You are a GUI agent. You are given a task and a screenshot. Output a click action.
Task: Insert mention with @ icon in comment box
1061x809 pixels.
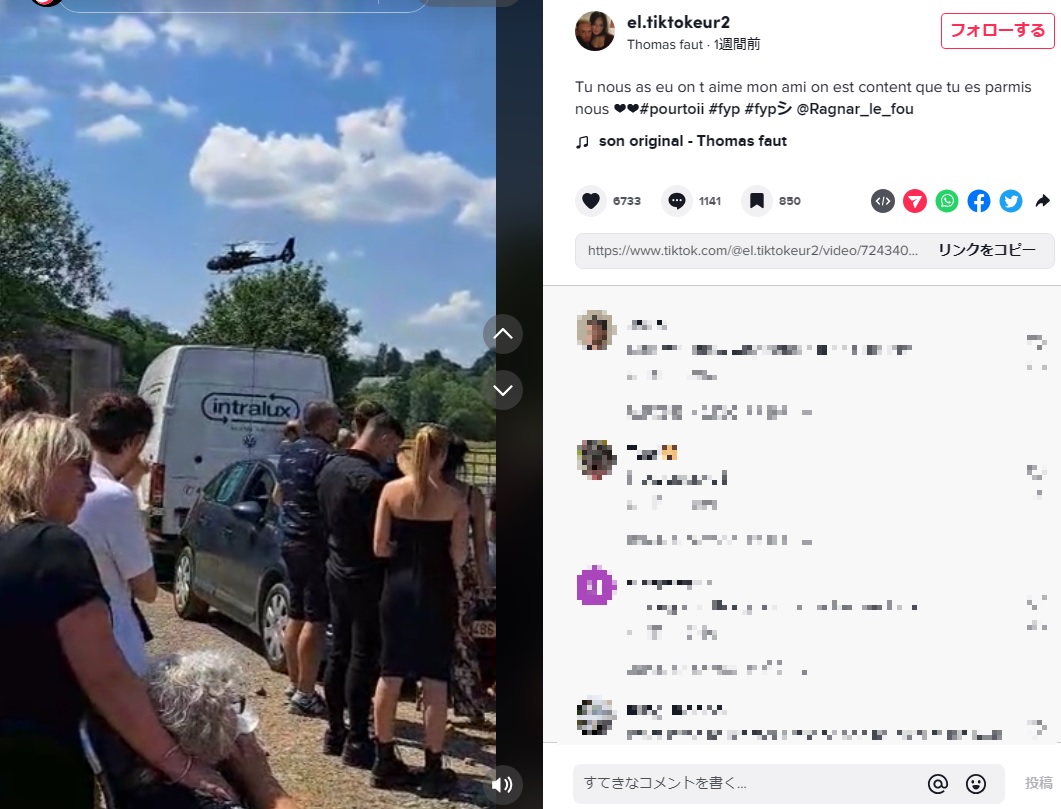[x=937, y=783]
